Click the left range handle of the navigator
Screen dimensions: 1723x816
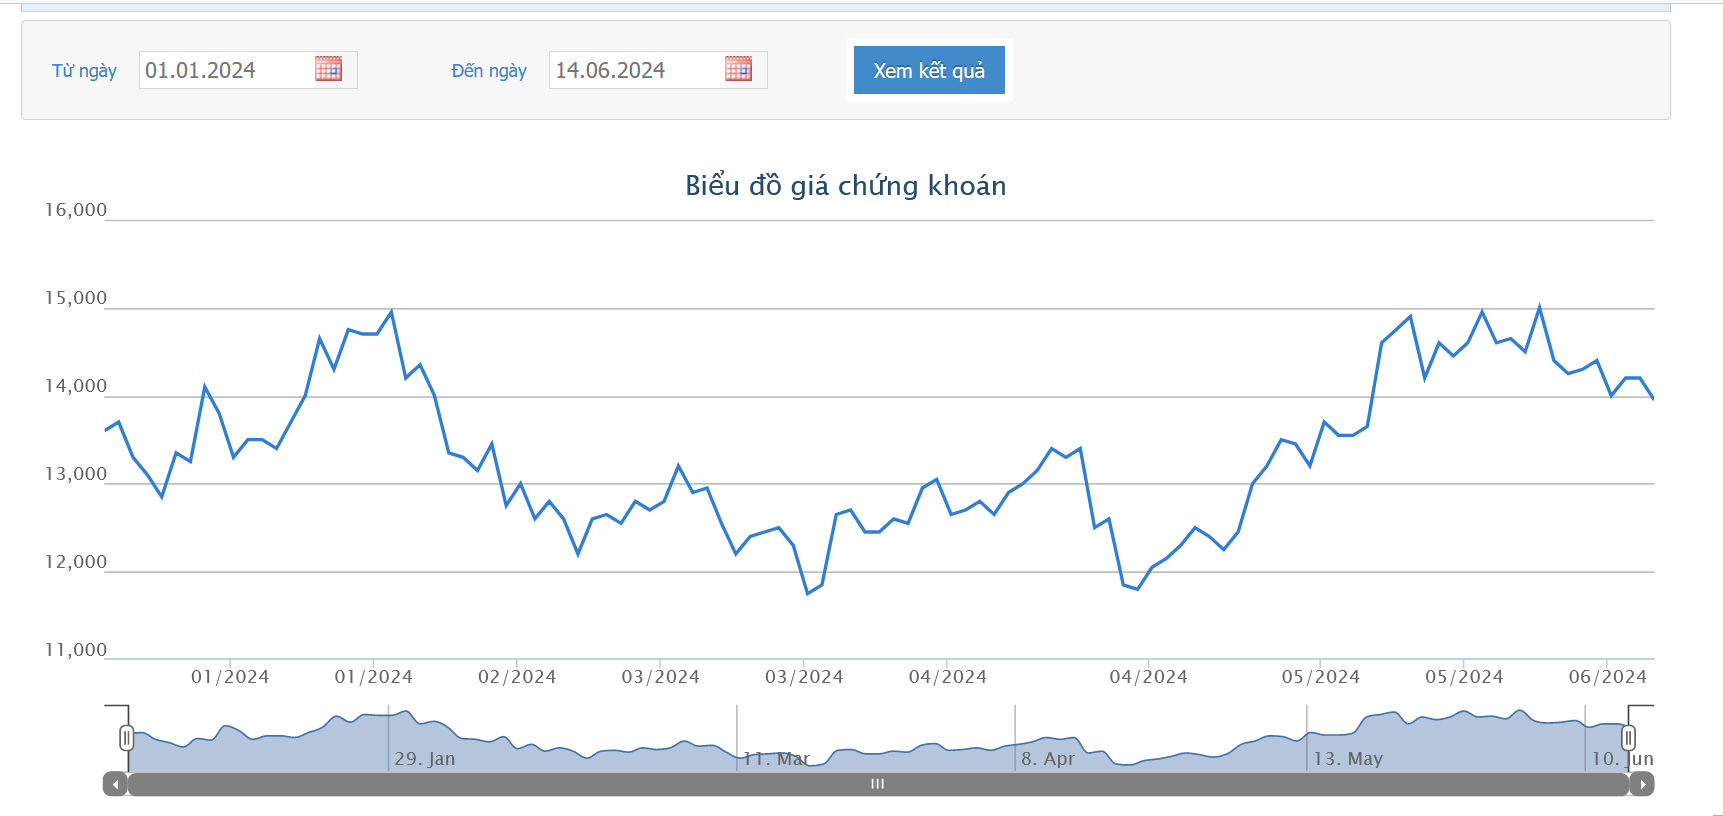[126, 738]
